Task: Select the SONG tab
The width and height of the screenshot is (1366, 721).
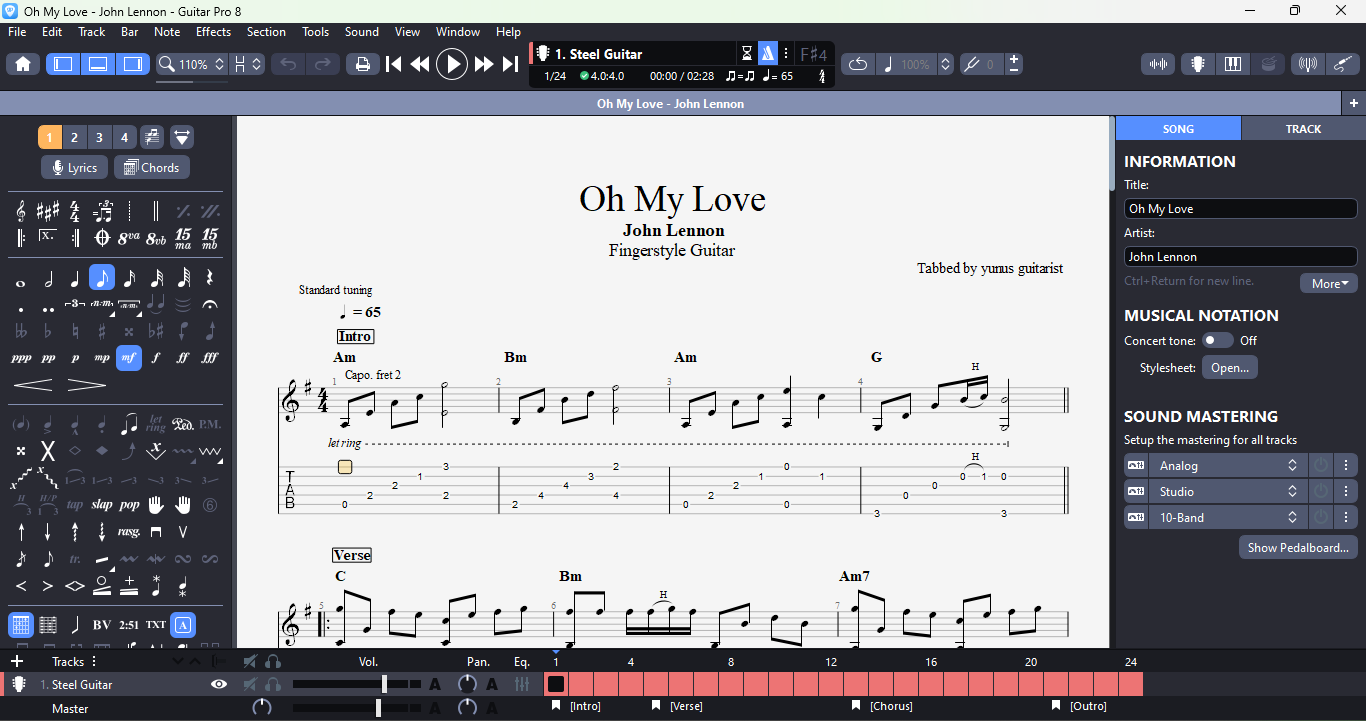Action: [x=1178, y=129]
